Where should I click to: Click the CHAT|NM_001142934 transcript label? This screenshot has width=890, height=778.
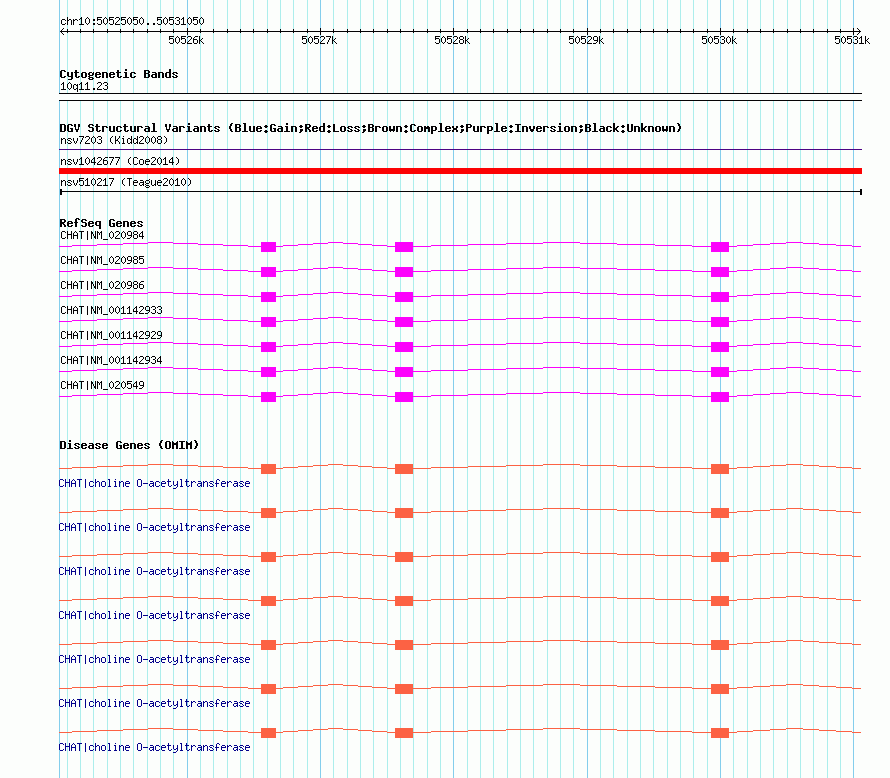click(x=111, y=360)
